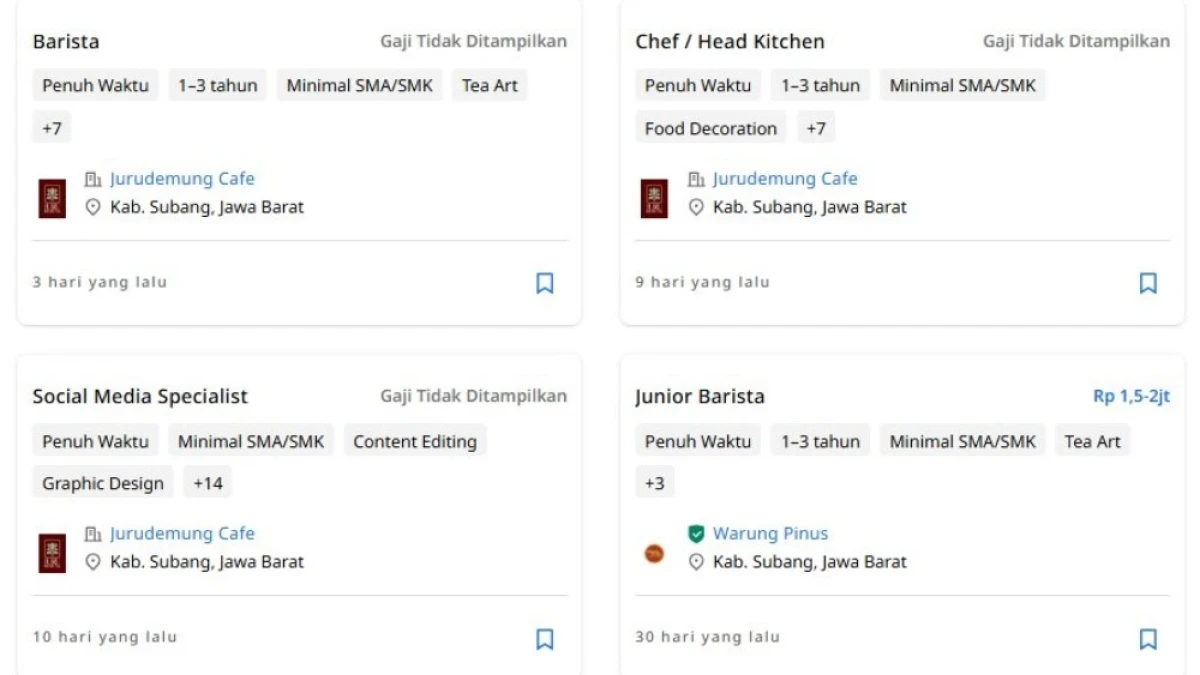Click 1–3 tahun tag on Chef card
The image size is (1200, 675).
coord(820,85)
